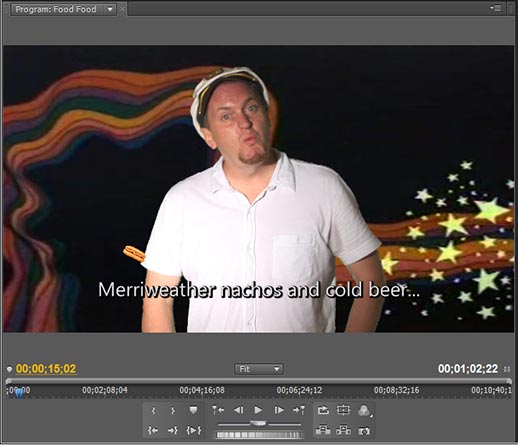Toggle safe margins overlay
This screenshot has height=445, width=518.
[x=343, y=410]
